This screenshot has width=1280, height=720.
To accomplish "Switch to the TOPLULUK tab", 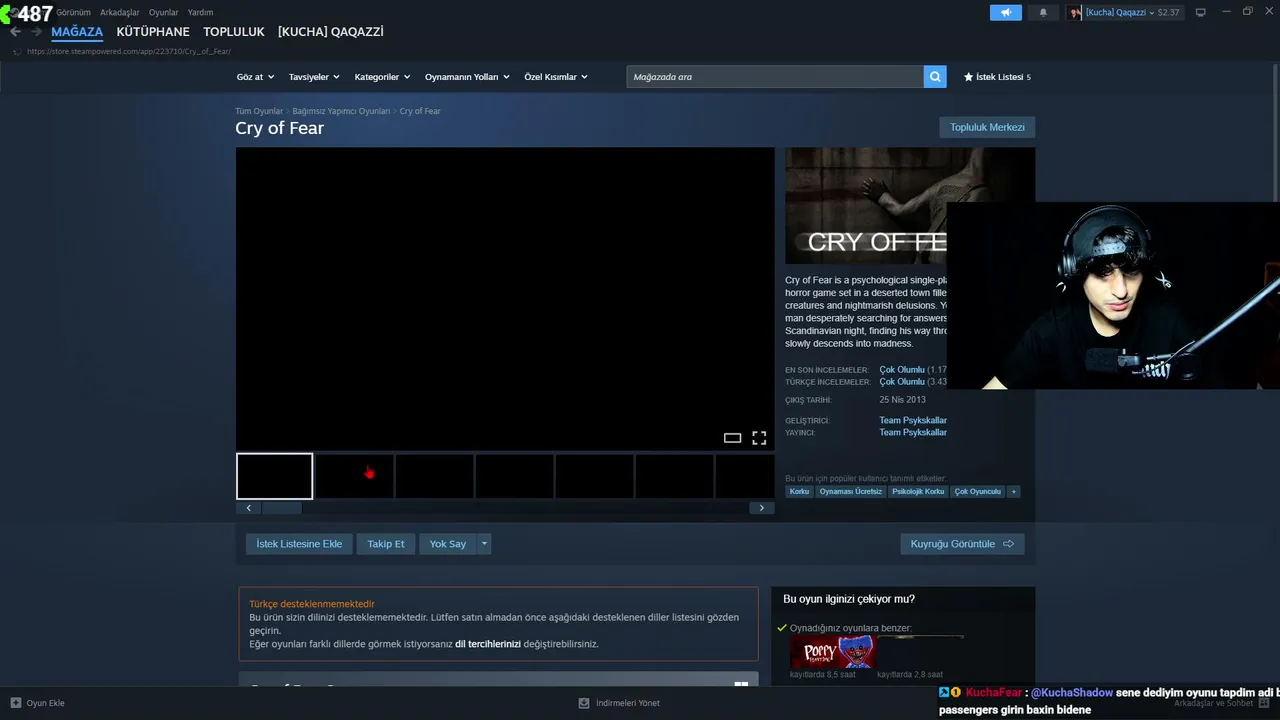I will point(234,32).
